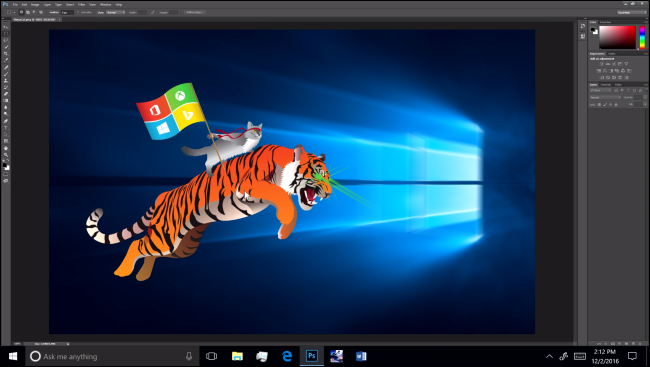Screen dimensions: 650x367
Task: Open the workspace switcher dropdown
Action: pos(632,12)
